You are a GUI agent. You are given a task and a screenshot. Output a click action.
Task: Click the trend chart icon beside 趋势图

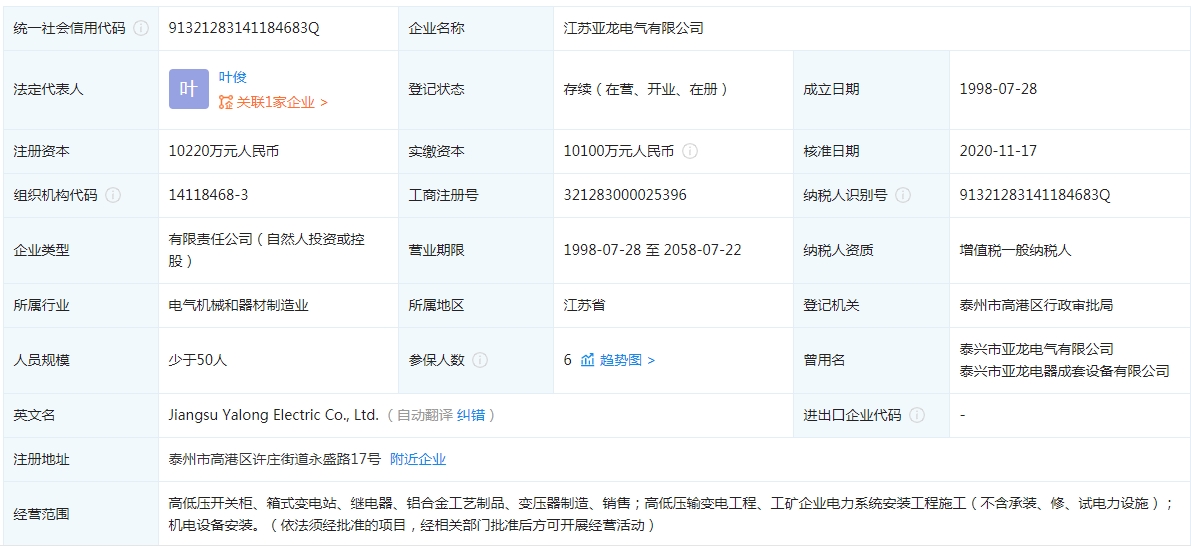pyautogui.click(x=588, y=360)
